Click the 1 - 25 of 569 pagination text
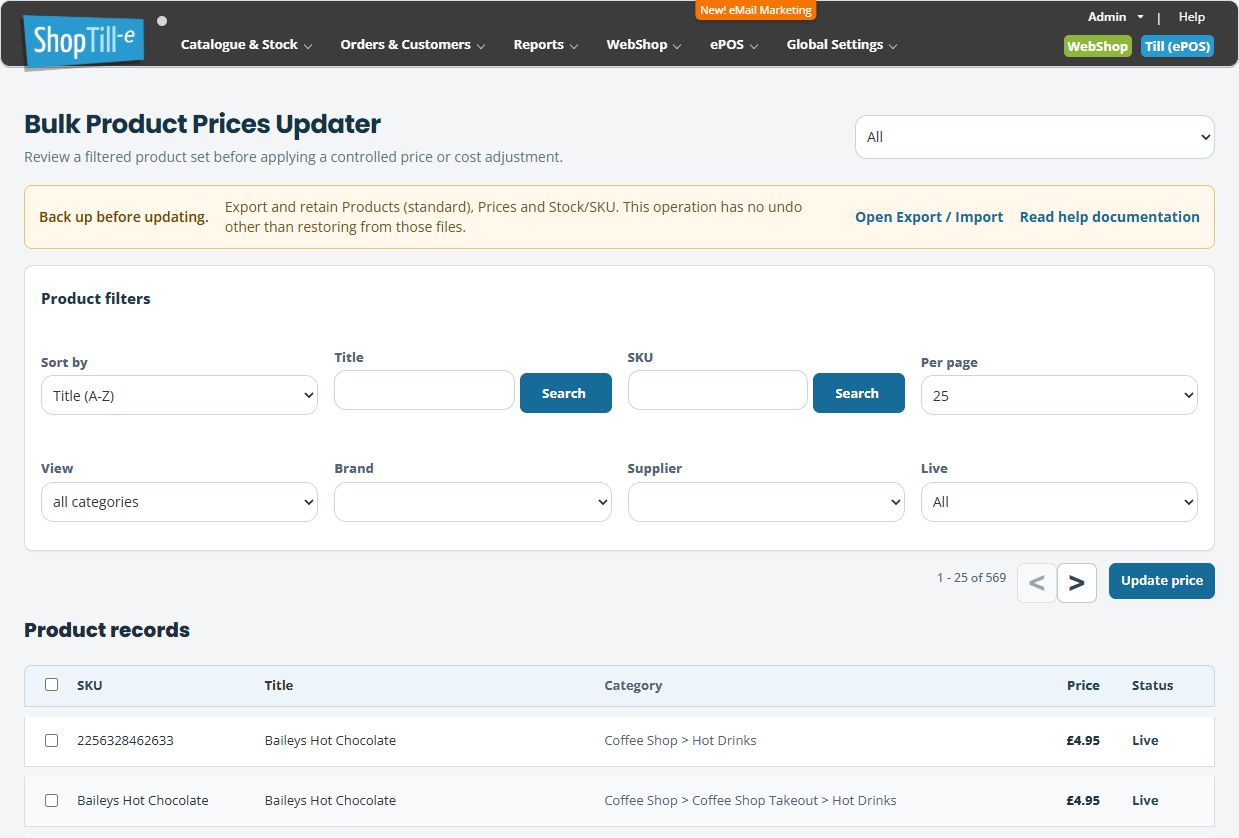Screen dimensions: 1239x838 pos(971,578)
